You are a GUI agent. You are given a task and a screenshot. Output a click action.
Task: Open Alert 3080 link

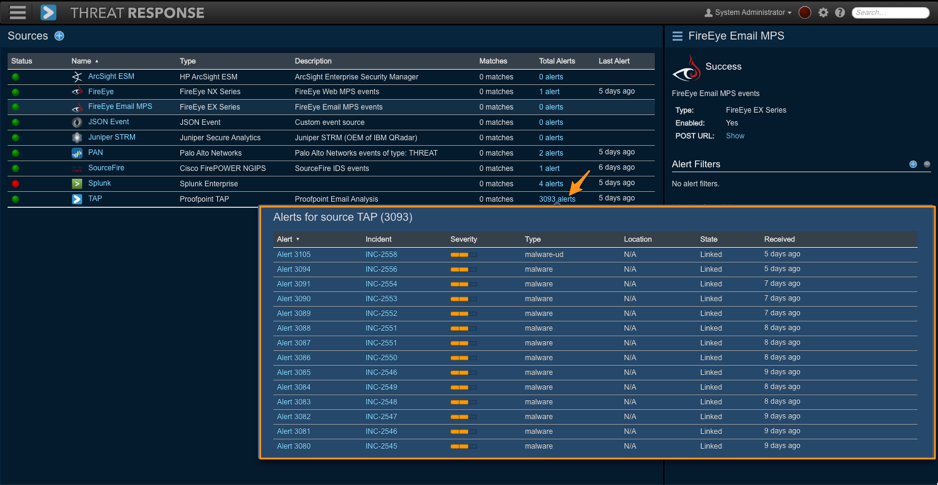pyautogui.click(x=294, y=446)
